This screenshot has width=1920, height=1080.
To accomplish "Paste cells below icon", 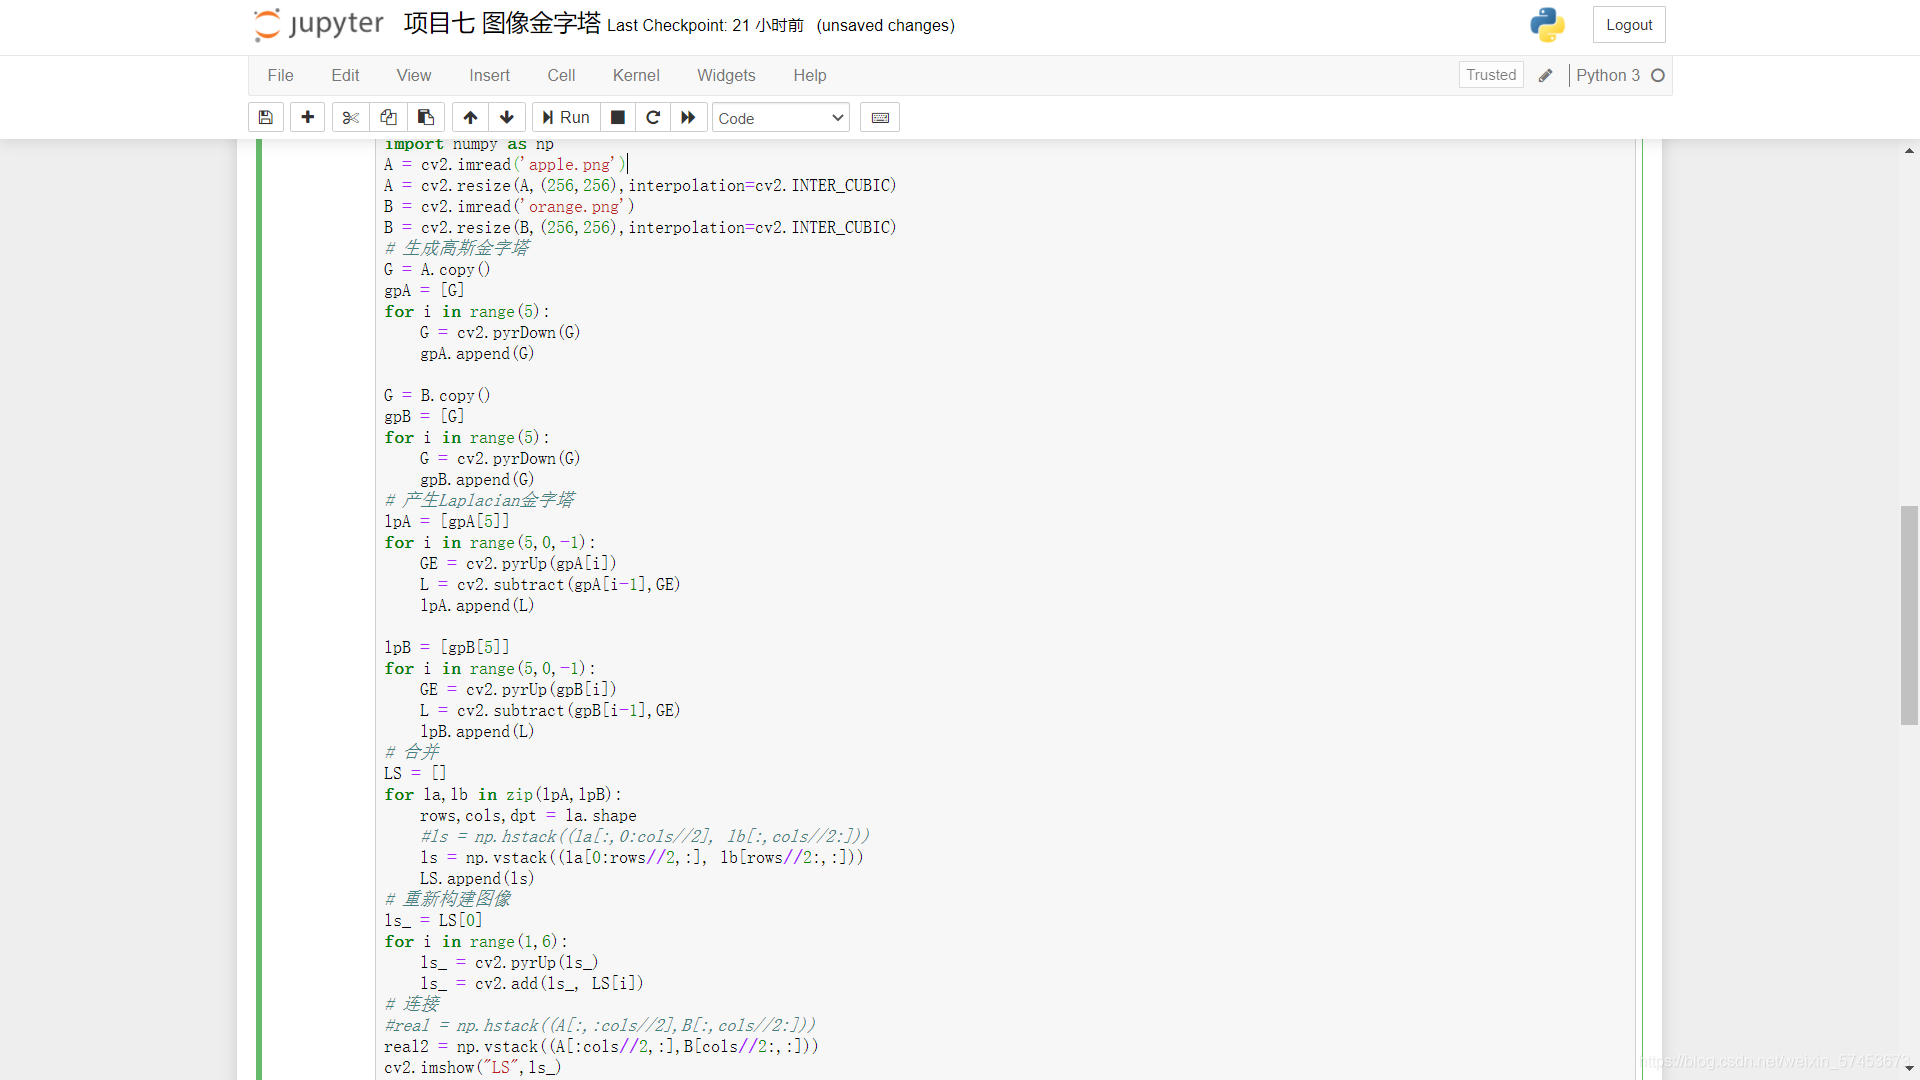I will [x=426, y=118].
